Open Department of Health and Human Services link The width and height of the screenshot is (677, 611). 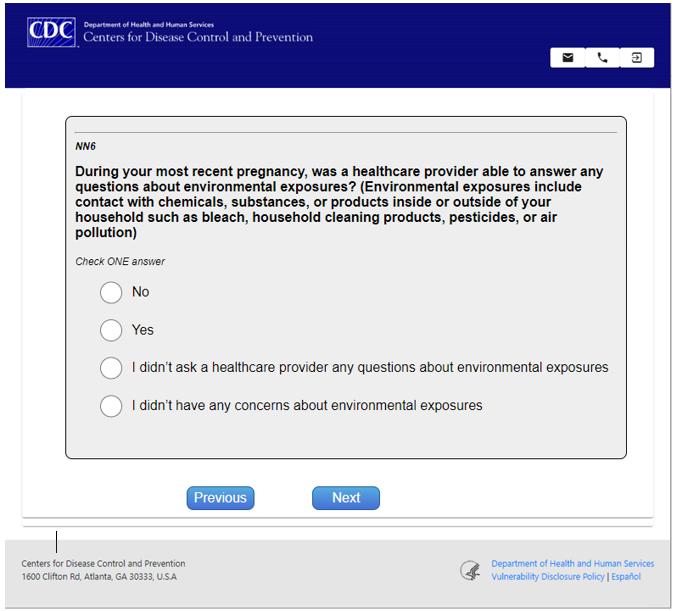point(572,564)
